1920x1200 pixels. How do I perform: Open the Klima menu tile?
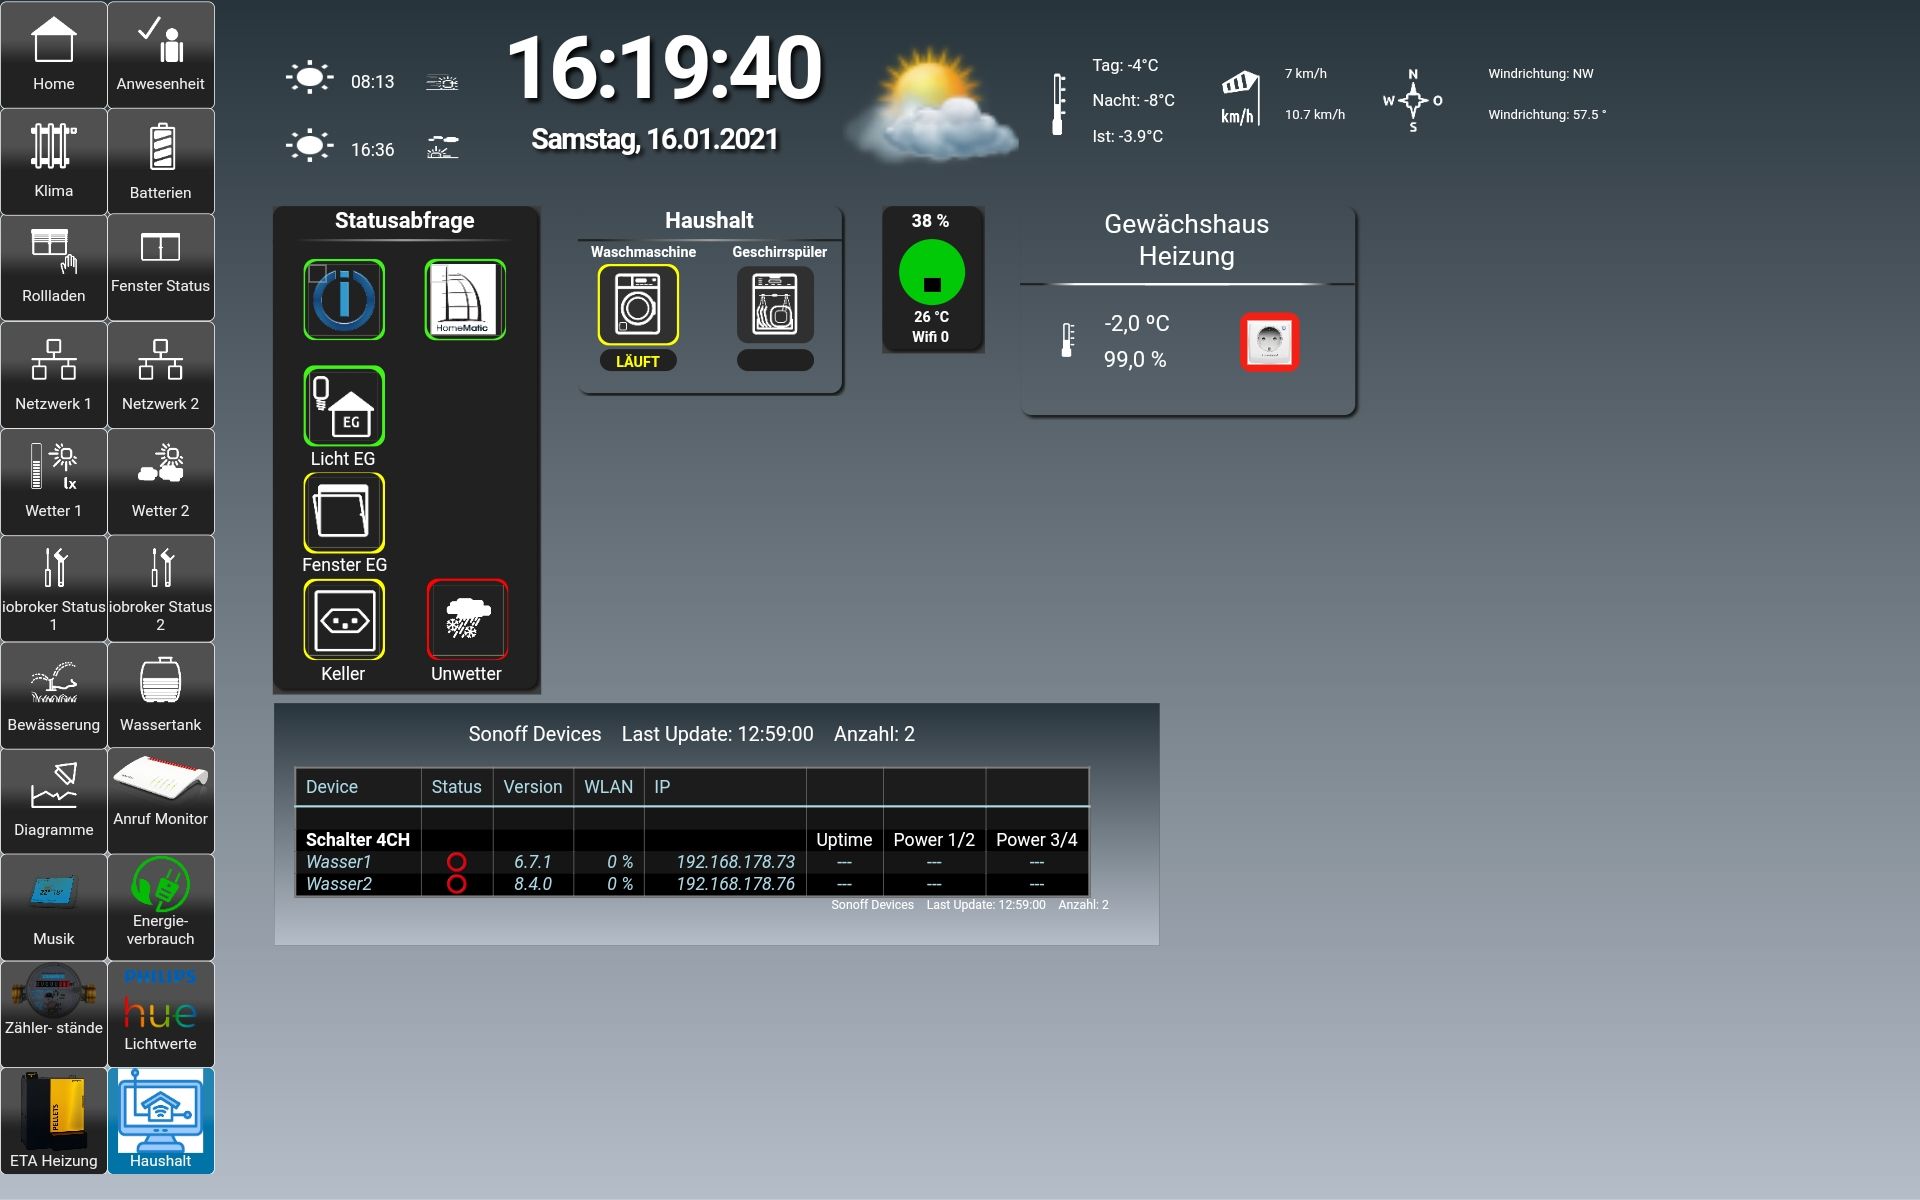tap(54, 161)
